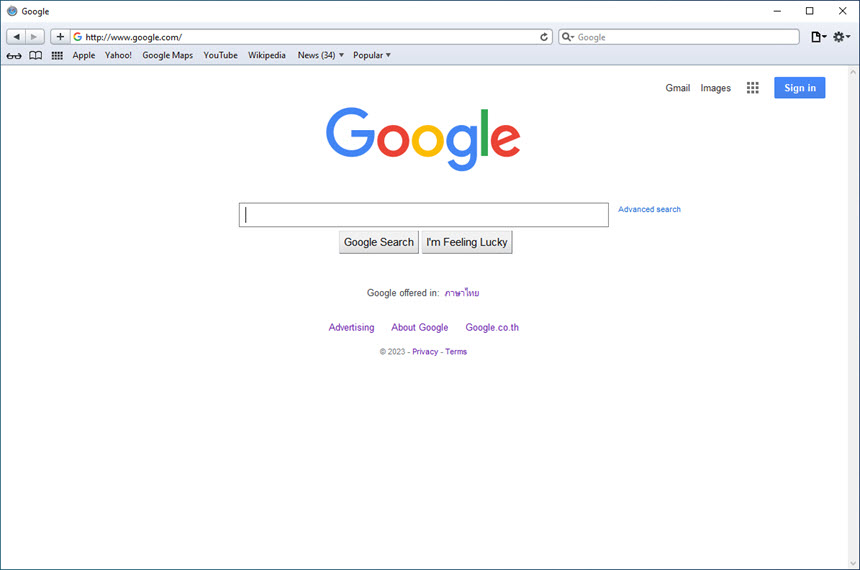Click the blue Sign in button

point(800,88)
